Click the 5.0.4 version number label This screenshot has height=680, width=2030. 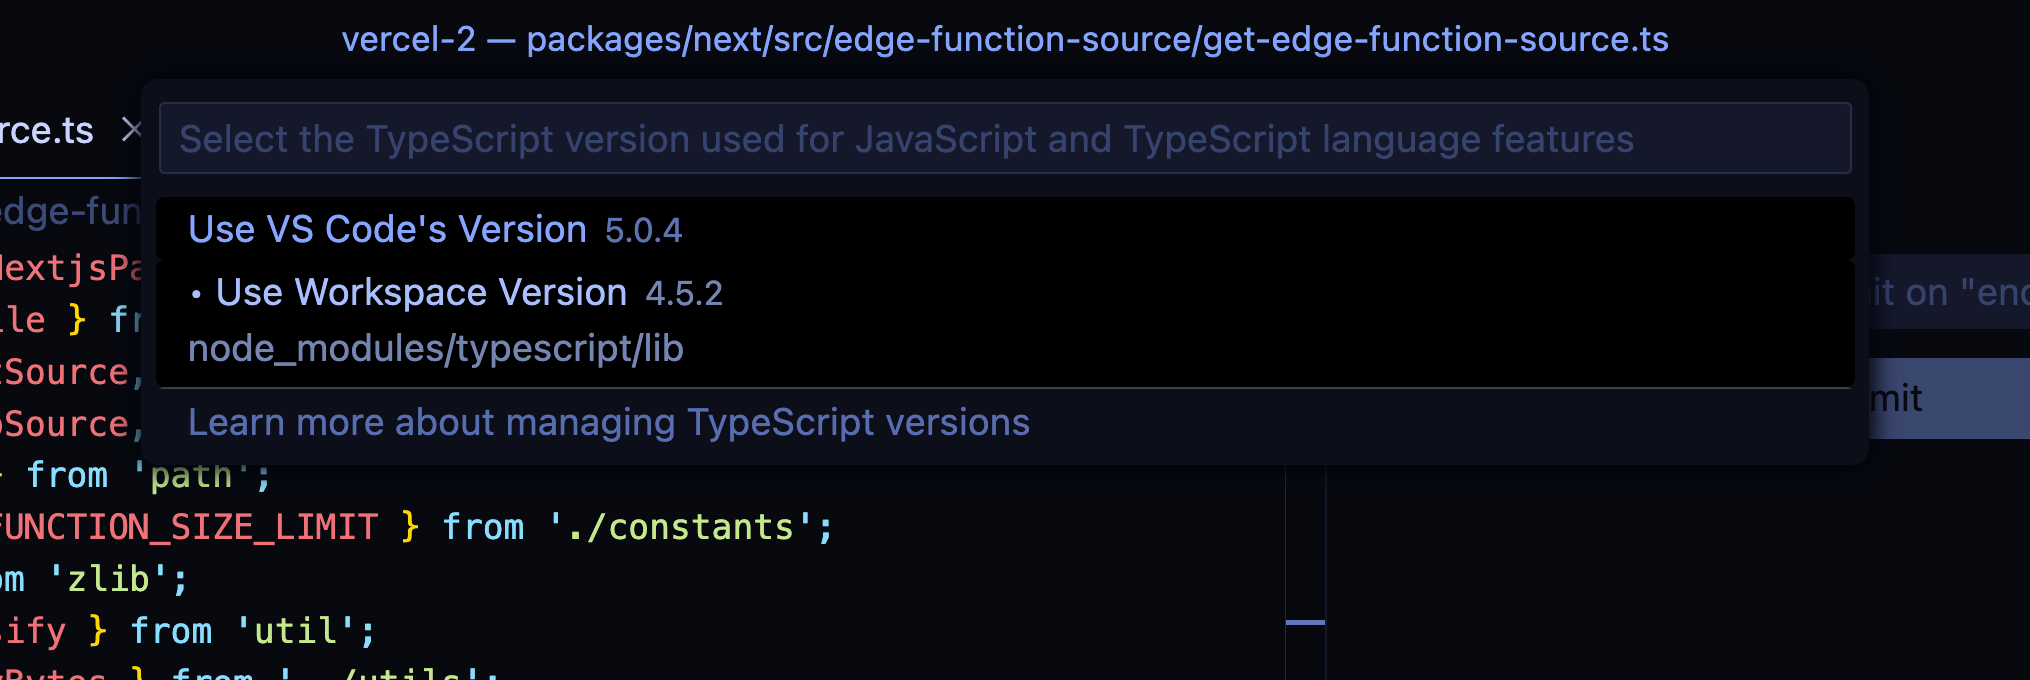[x=643, y=231]
